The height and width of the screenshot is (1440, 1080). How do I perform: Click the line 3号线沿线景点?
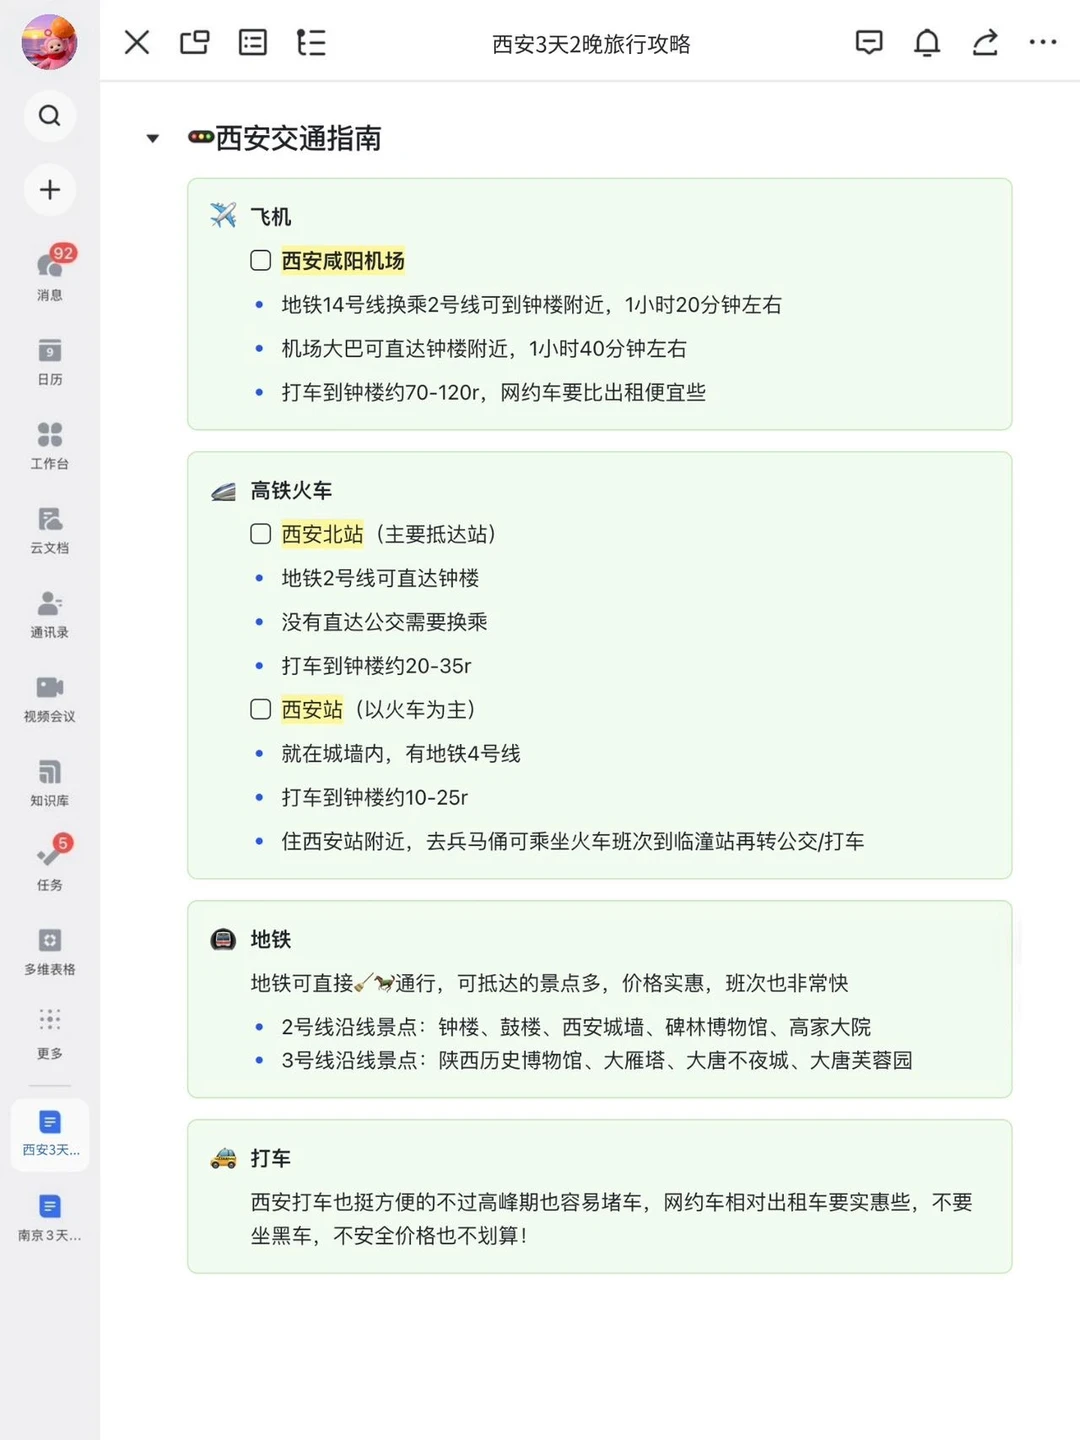pos(597,1060)
